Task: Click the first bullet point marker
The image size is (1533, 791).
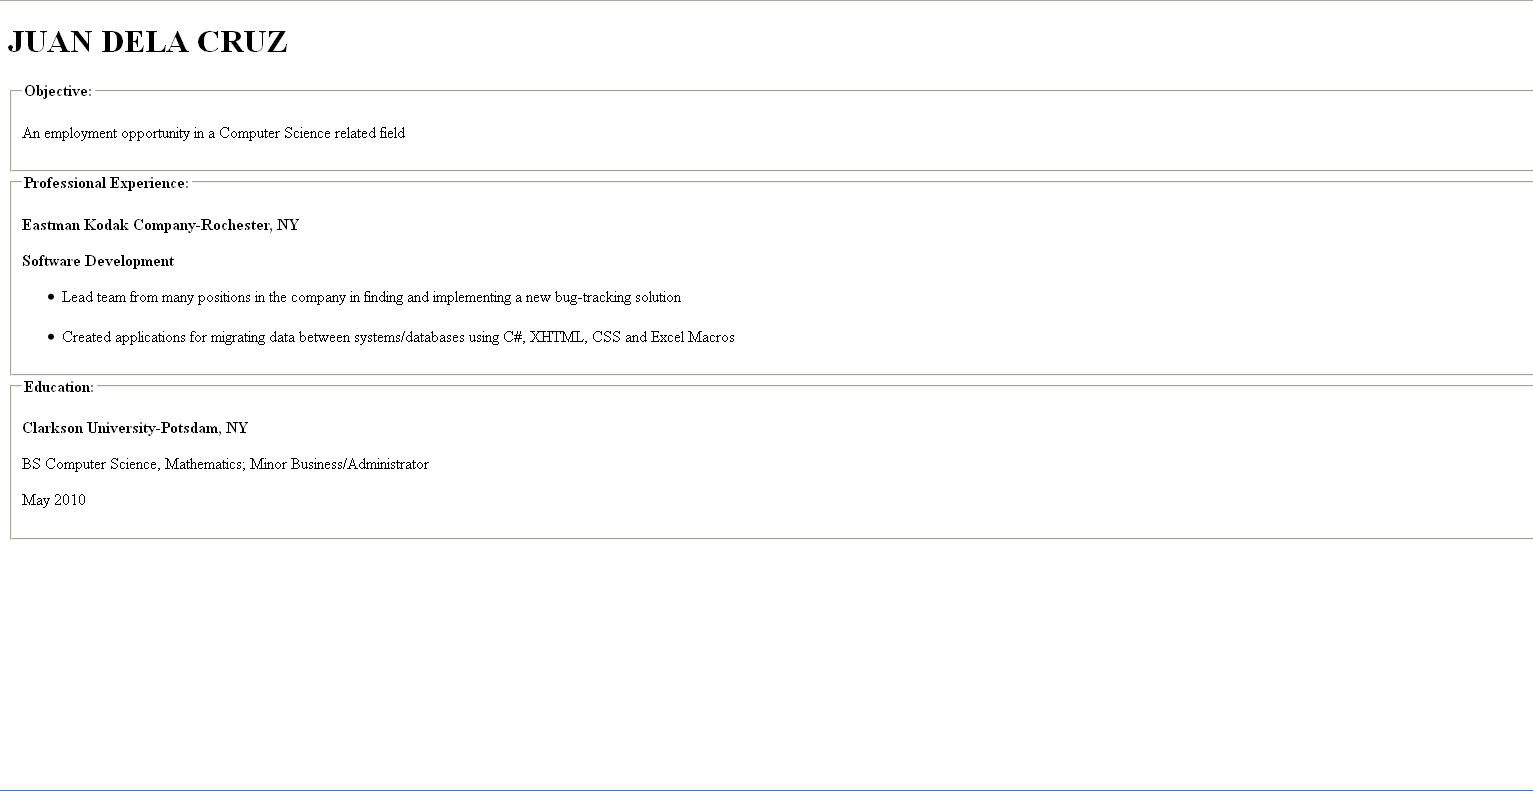Action: click(51, 297)
